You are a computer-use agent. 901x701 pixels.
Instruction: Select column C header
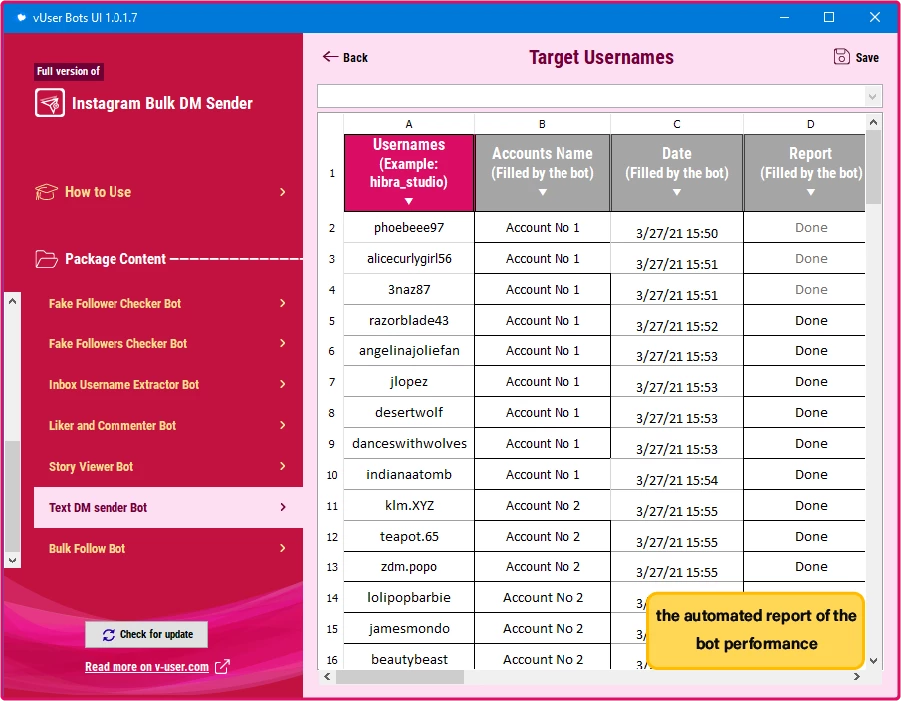[x=677, y=124]
